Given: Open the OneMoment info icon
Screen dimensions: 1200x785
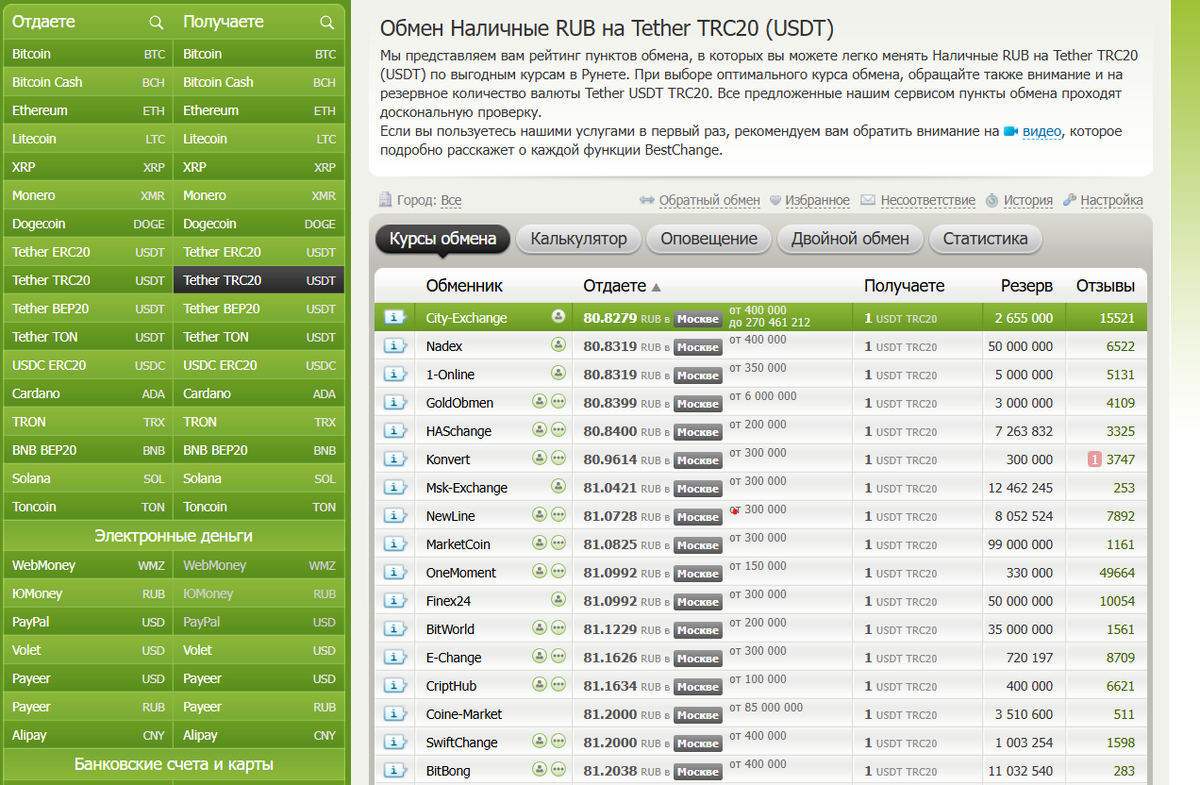Looking at the screenshot, I should [395, 573].
